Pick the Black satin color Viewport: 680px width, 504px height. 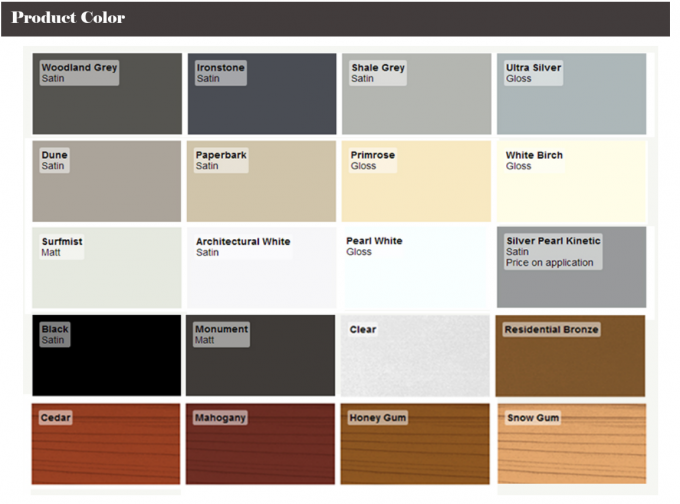tap(107, 356)
